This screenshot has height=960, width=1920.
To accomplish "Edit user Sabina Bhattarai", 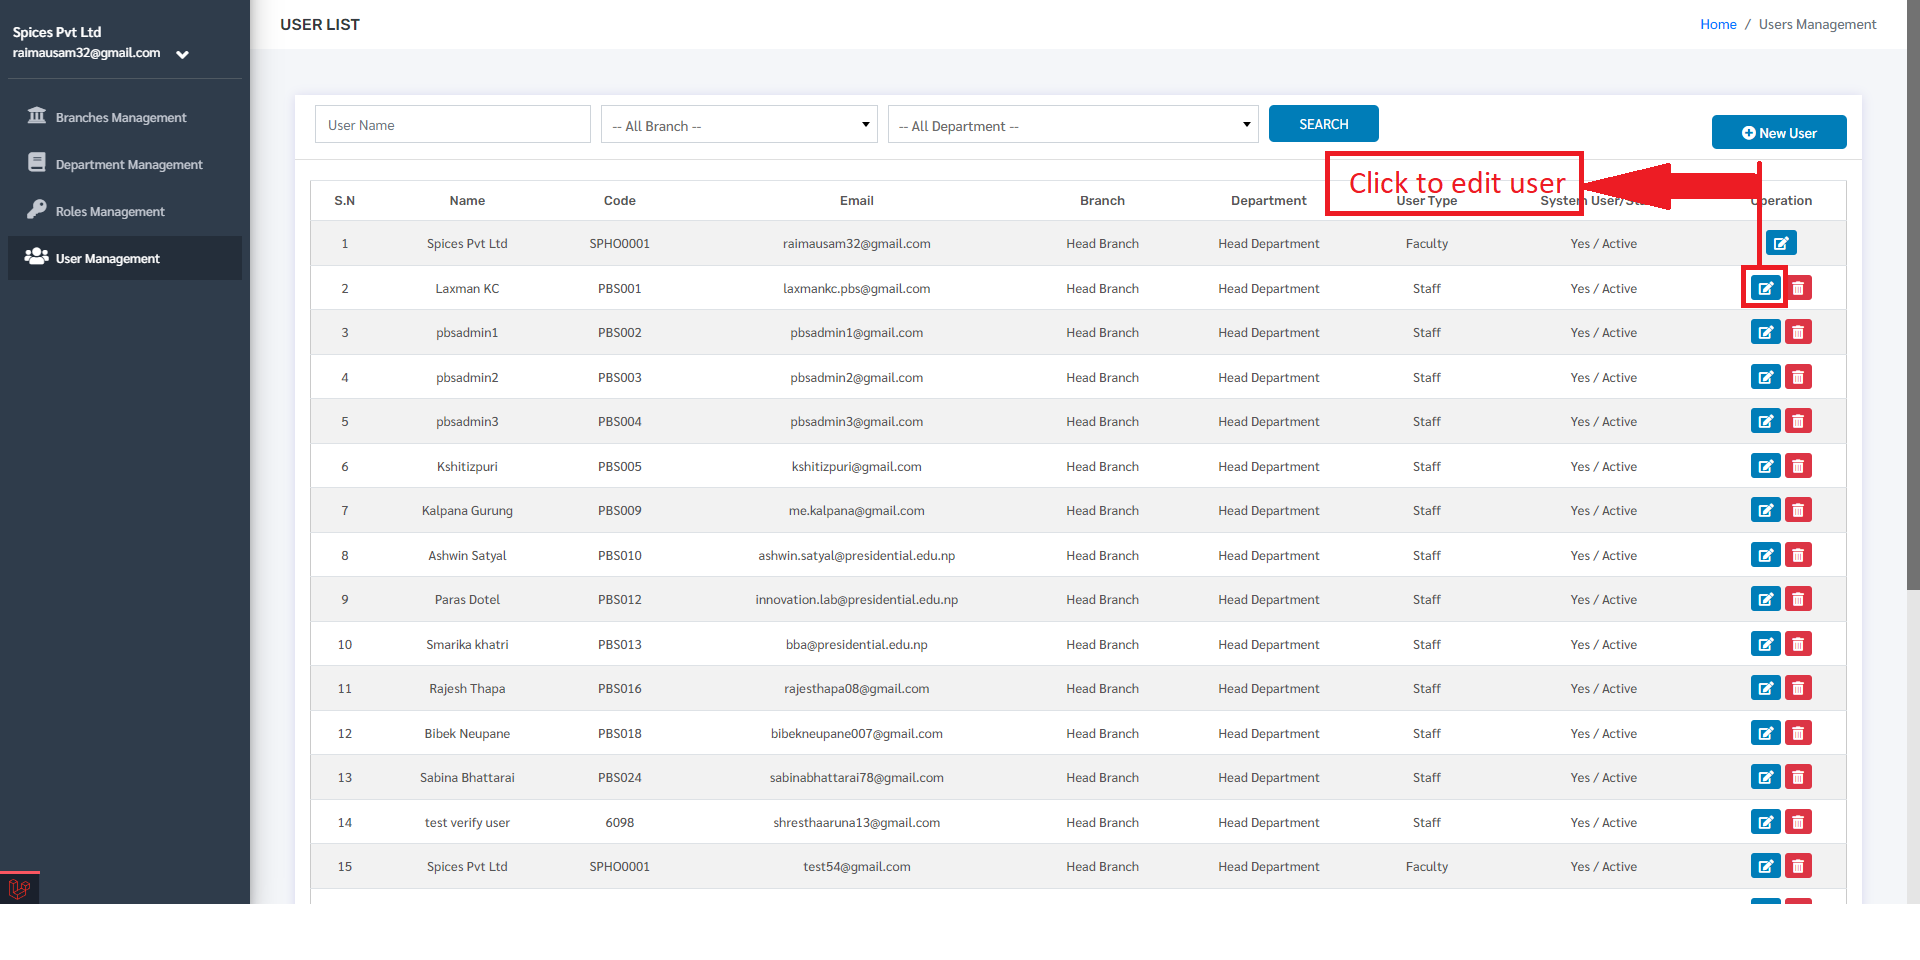I will (x=1766, y=777).
